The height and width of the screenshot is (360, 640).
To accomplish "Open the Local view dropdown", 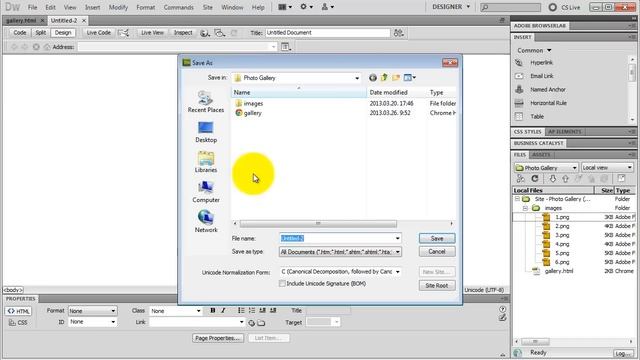I will tap(607, 168).
